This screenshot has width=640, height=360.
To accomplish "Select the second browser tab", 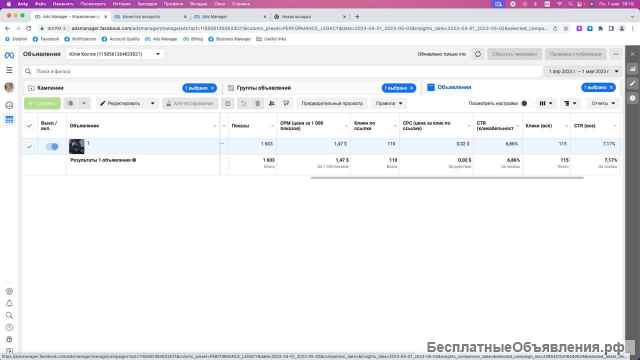I will [x=150, y=17].
